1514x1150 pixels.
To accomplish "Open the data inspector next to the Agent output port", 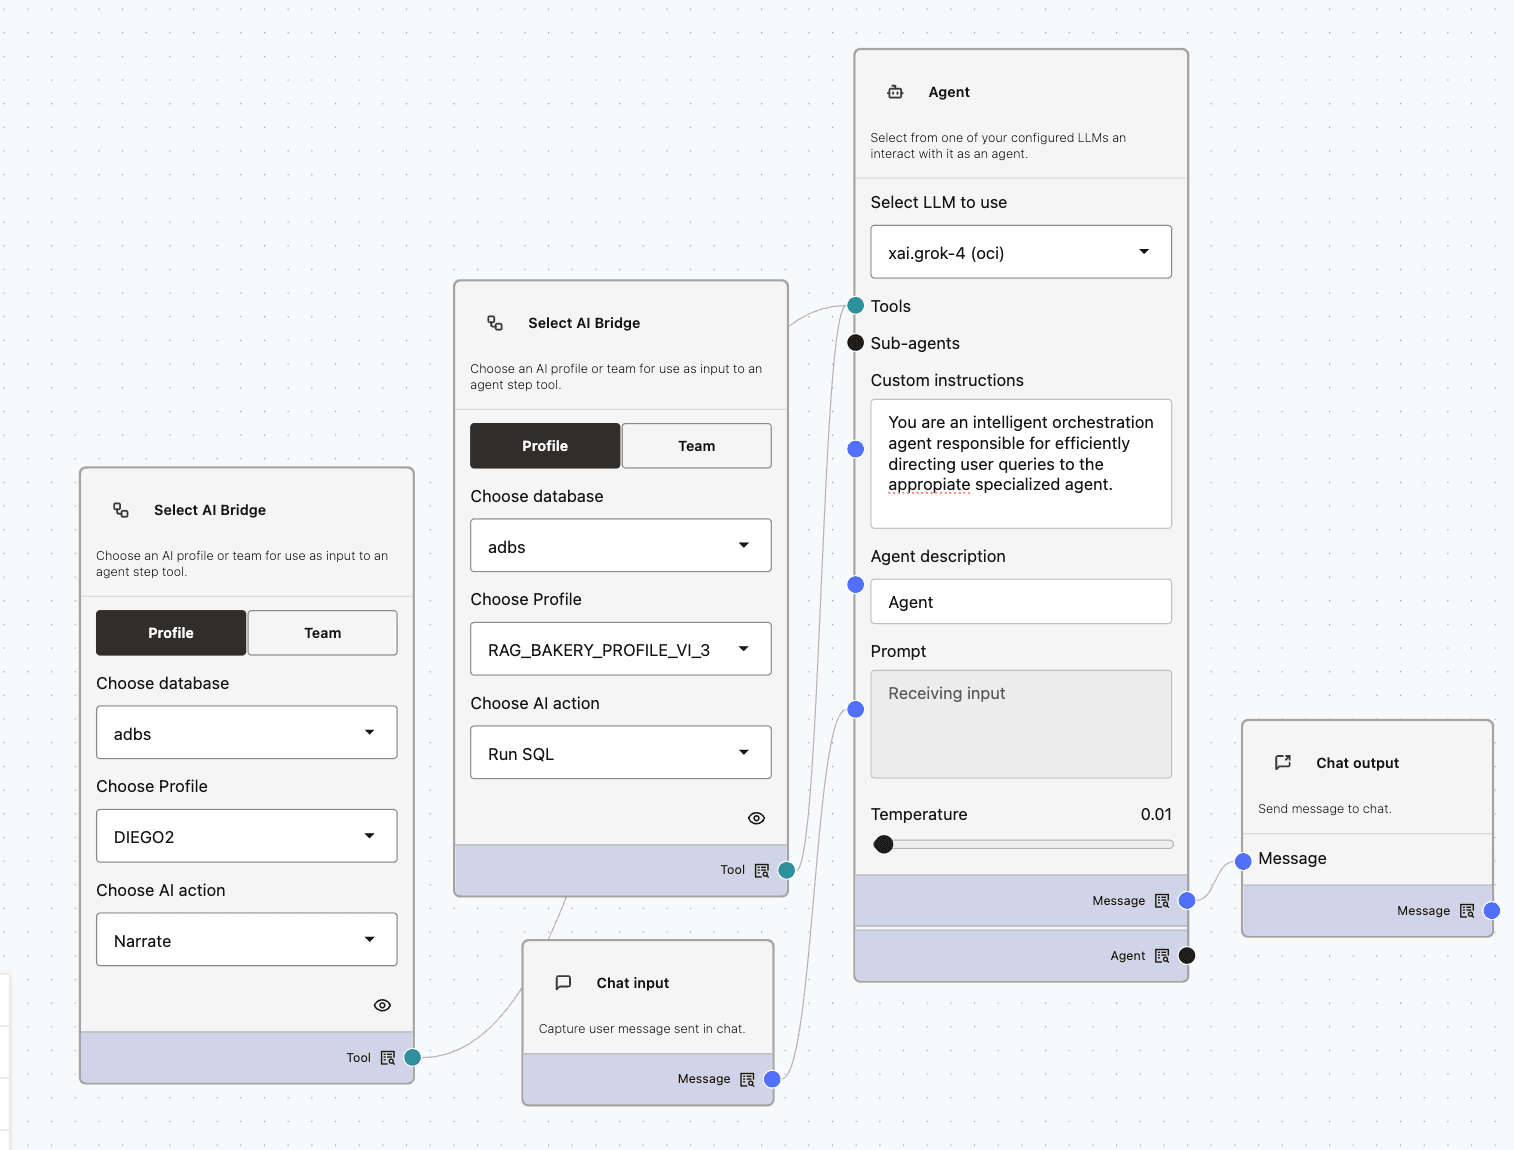I will 1161,955.
